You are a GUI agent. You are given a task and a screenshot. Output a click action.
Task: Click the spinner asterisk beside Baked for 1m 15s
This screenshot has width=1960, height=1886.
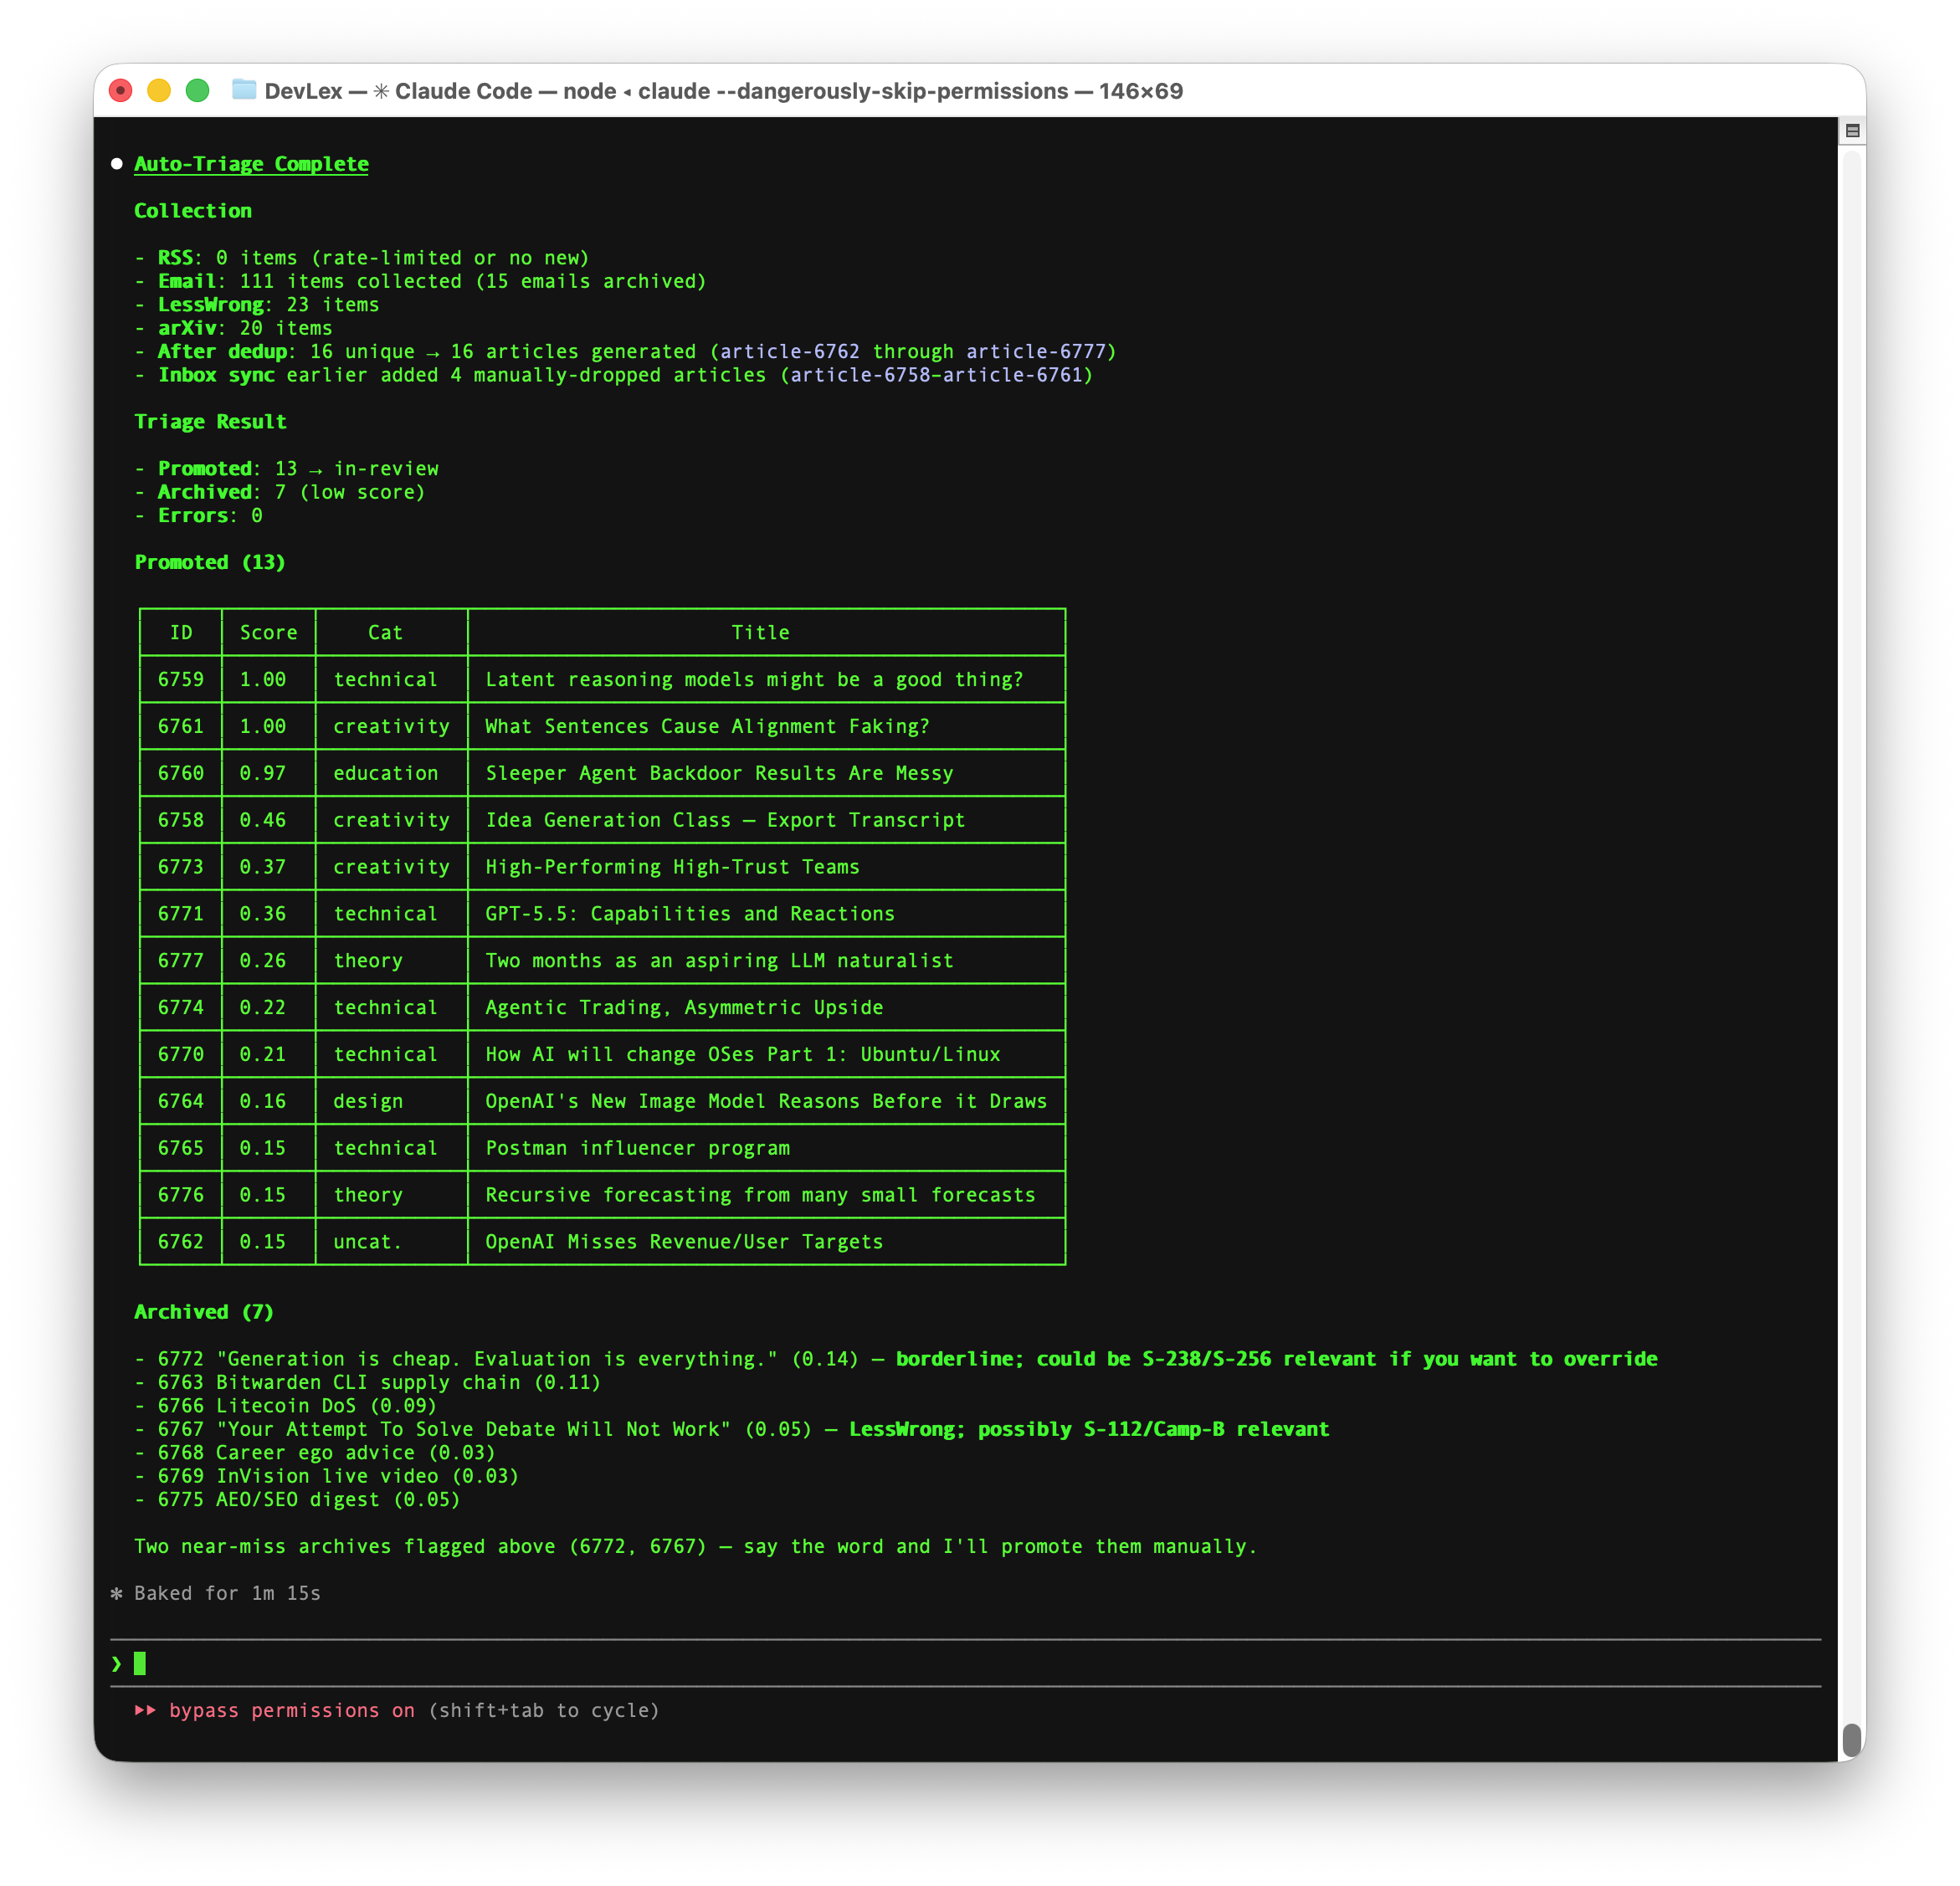(x=118, y=1593)
